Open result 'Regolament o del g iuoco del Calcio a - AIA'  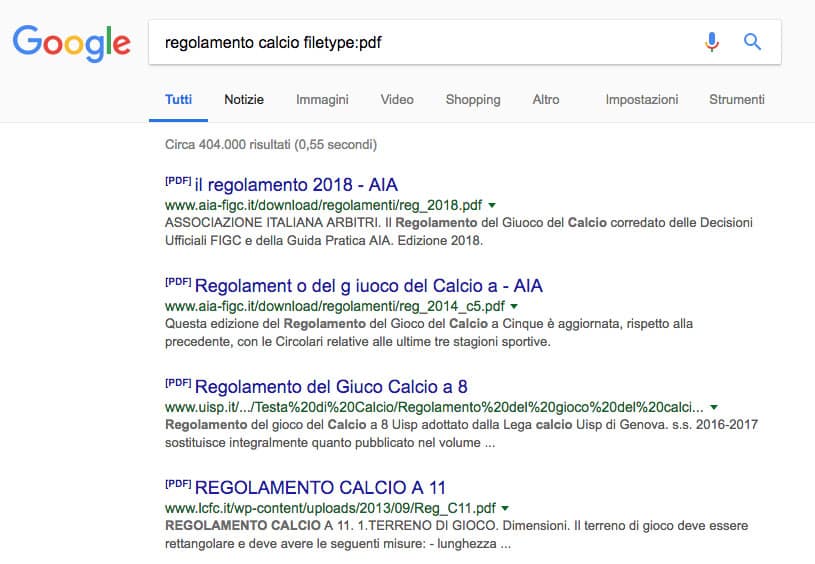pos(369,285)
